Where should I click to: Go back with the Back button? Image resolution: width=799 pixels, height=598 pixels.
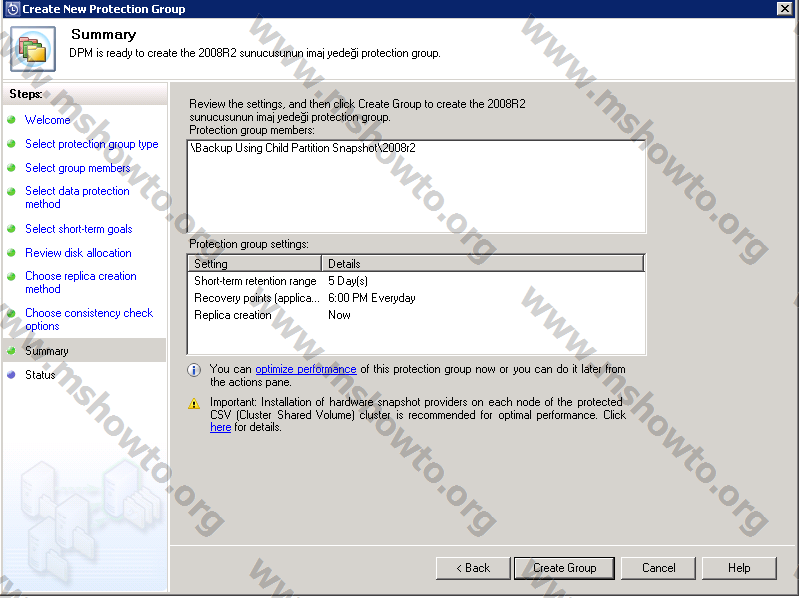click(473, 568)
